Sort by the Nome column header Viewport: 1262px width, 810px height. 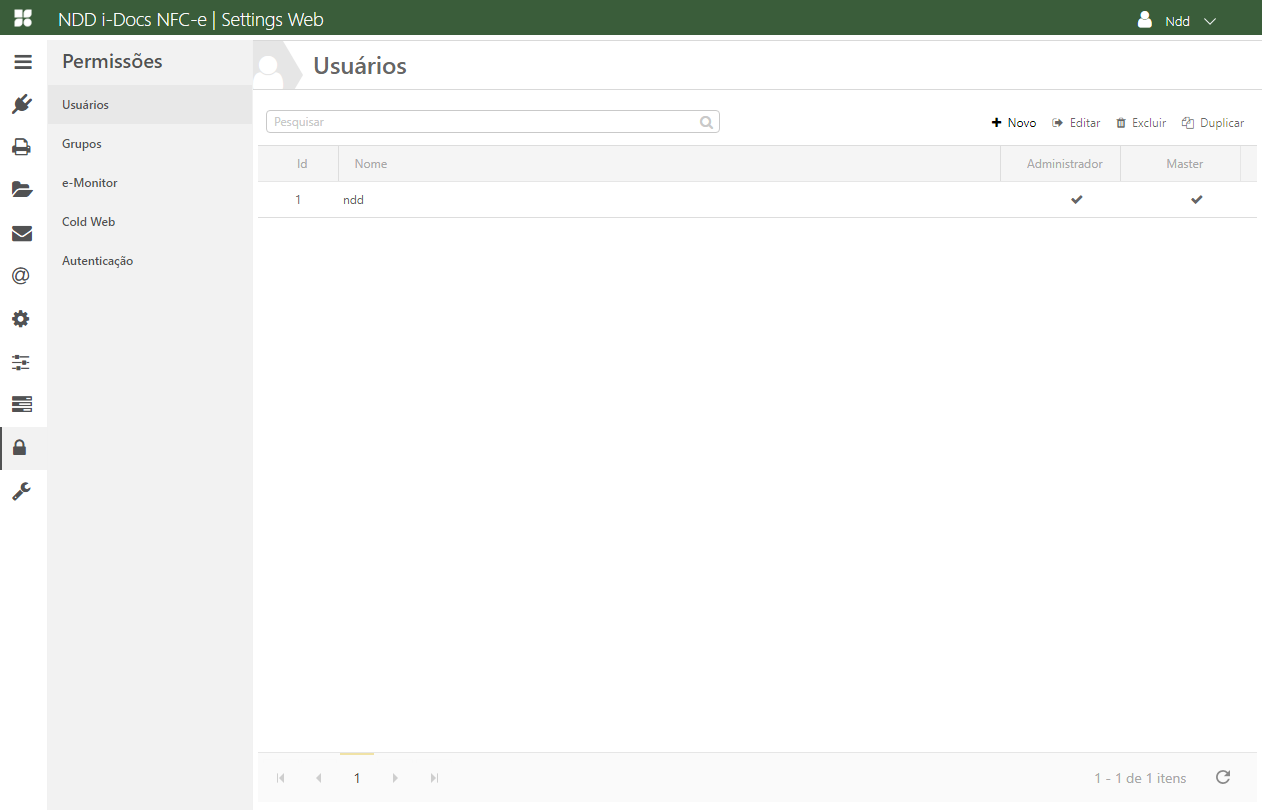click(x=669, y=164)
